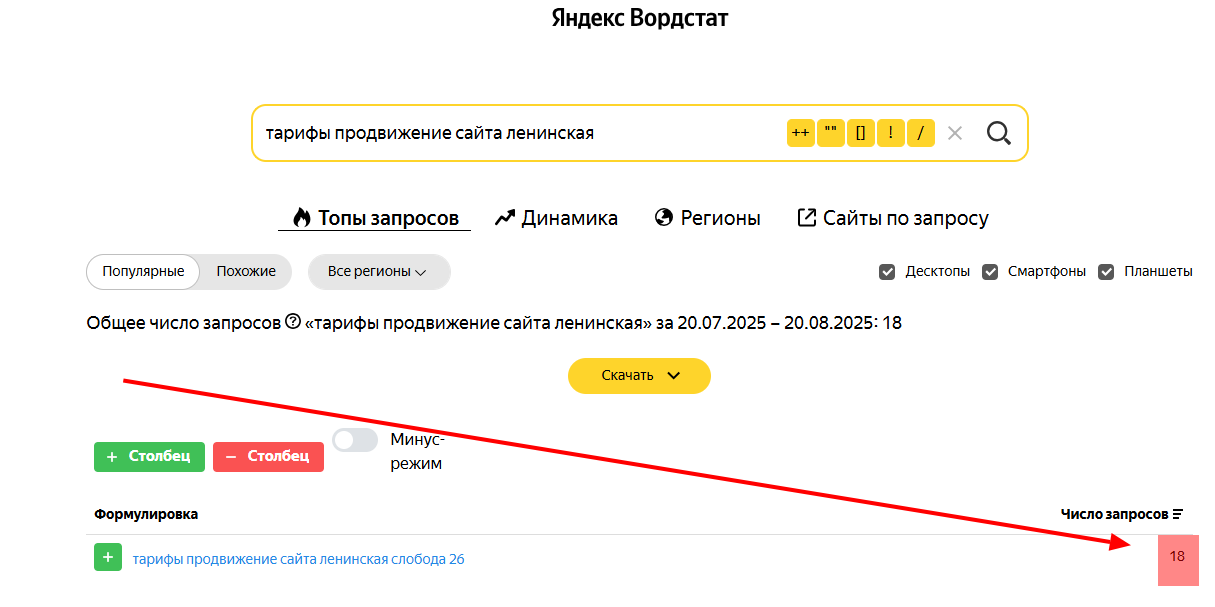
Task: Click the Формулировка column header
Action: coord(146,514)
